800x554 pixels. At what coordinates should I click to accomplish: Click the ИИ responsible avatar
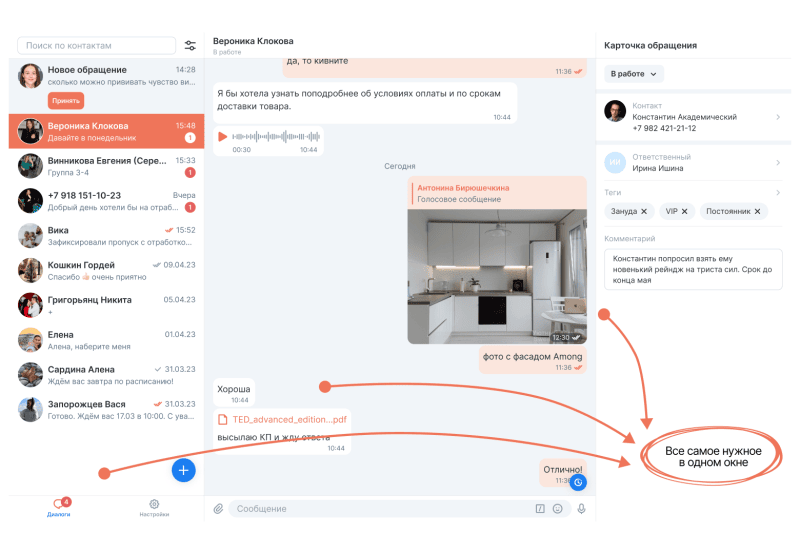tap(615, 162)
